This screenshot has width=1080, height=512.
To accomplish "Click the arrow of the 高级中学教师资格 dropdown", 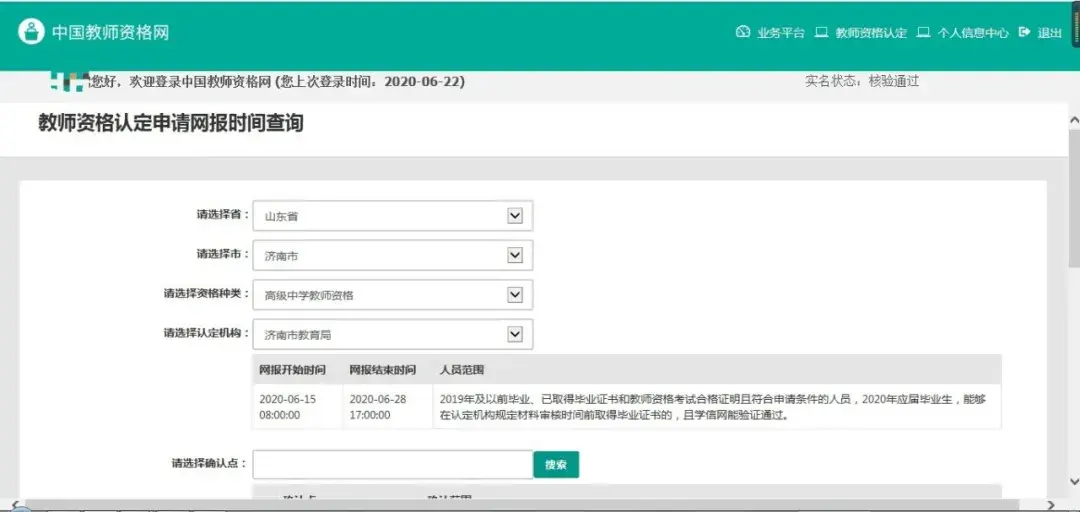I will 515,294.
